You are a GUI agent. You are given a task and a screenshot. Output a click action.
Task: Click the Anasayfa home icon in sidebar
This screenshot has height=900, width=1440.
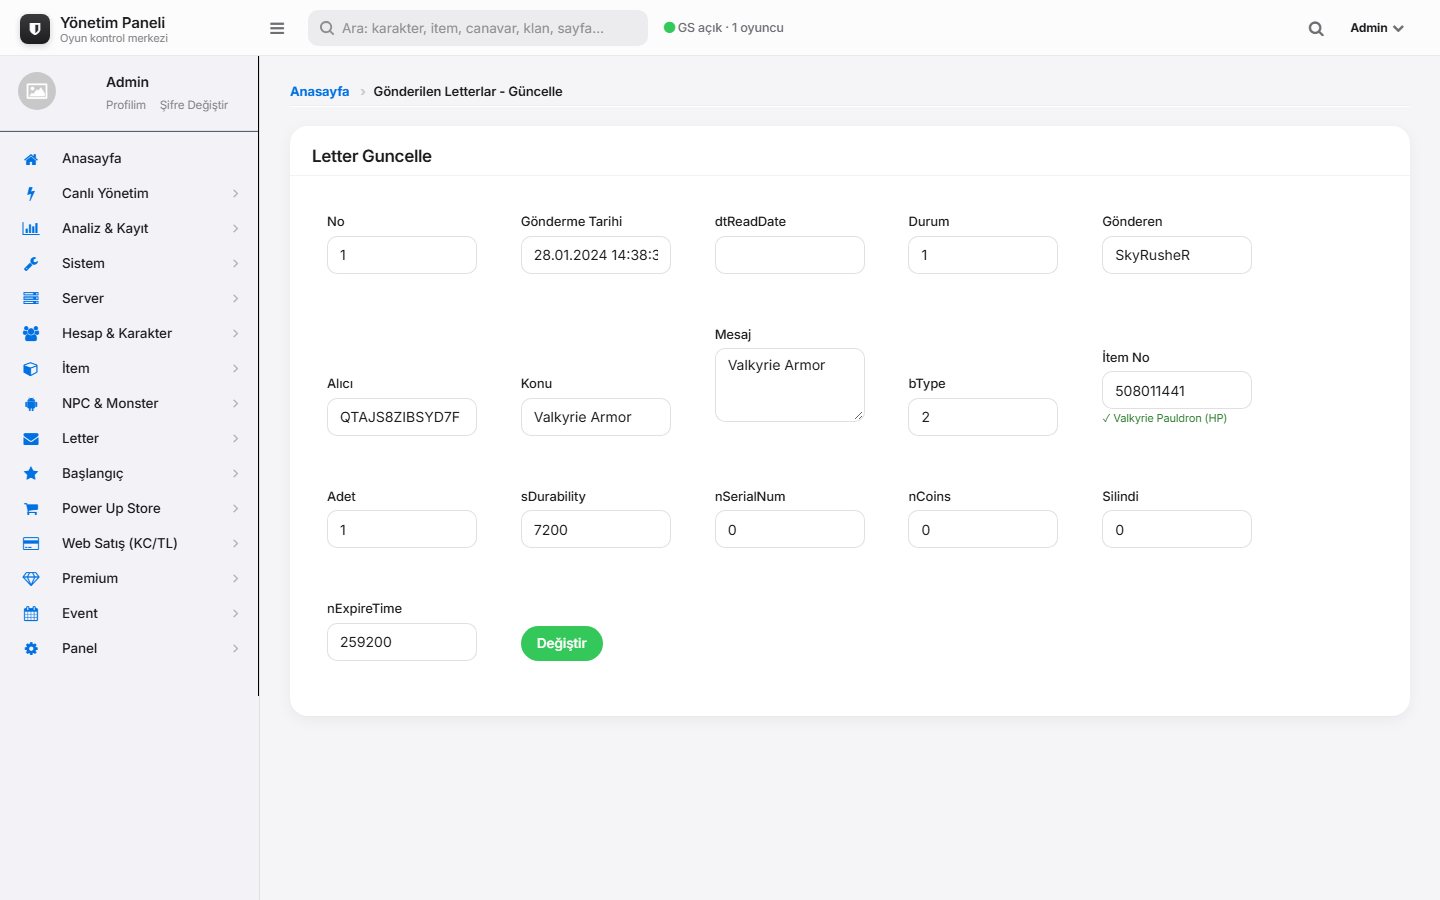(31, 159)
